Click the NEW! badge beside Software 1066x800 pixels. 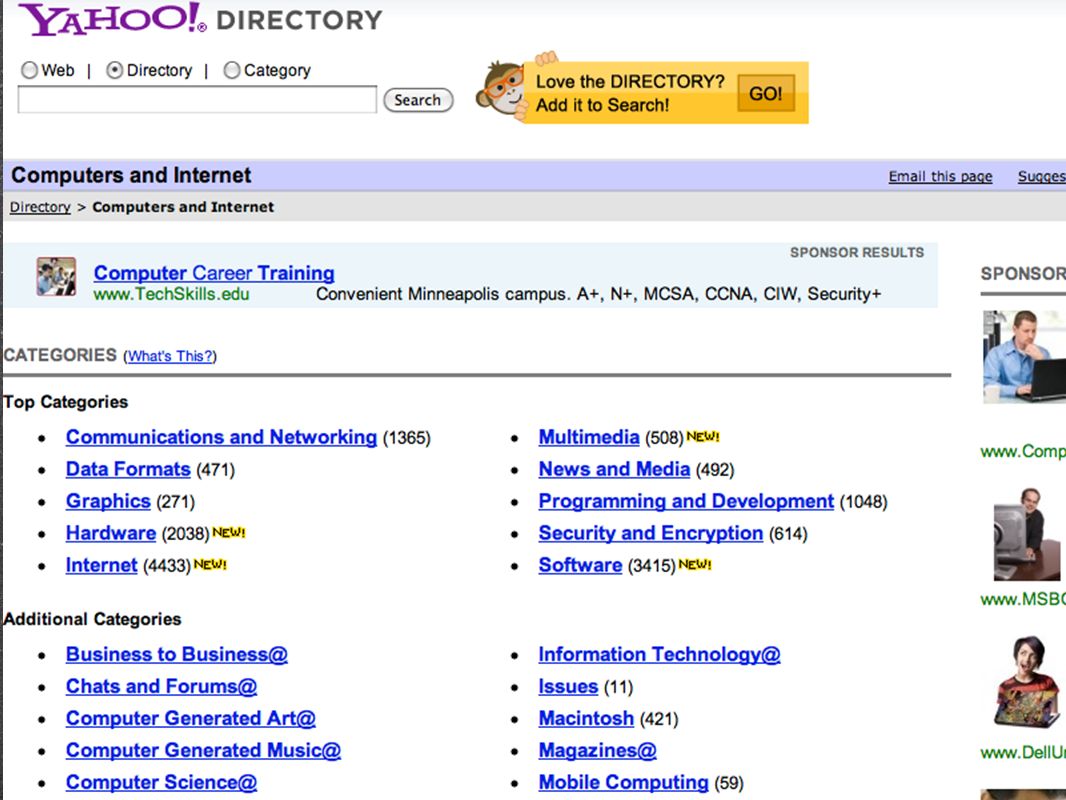(695, 564)
